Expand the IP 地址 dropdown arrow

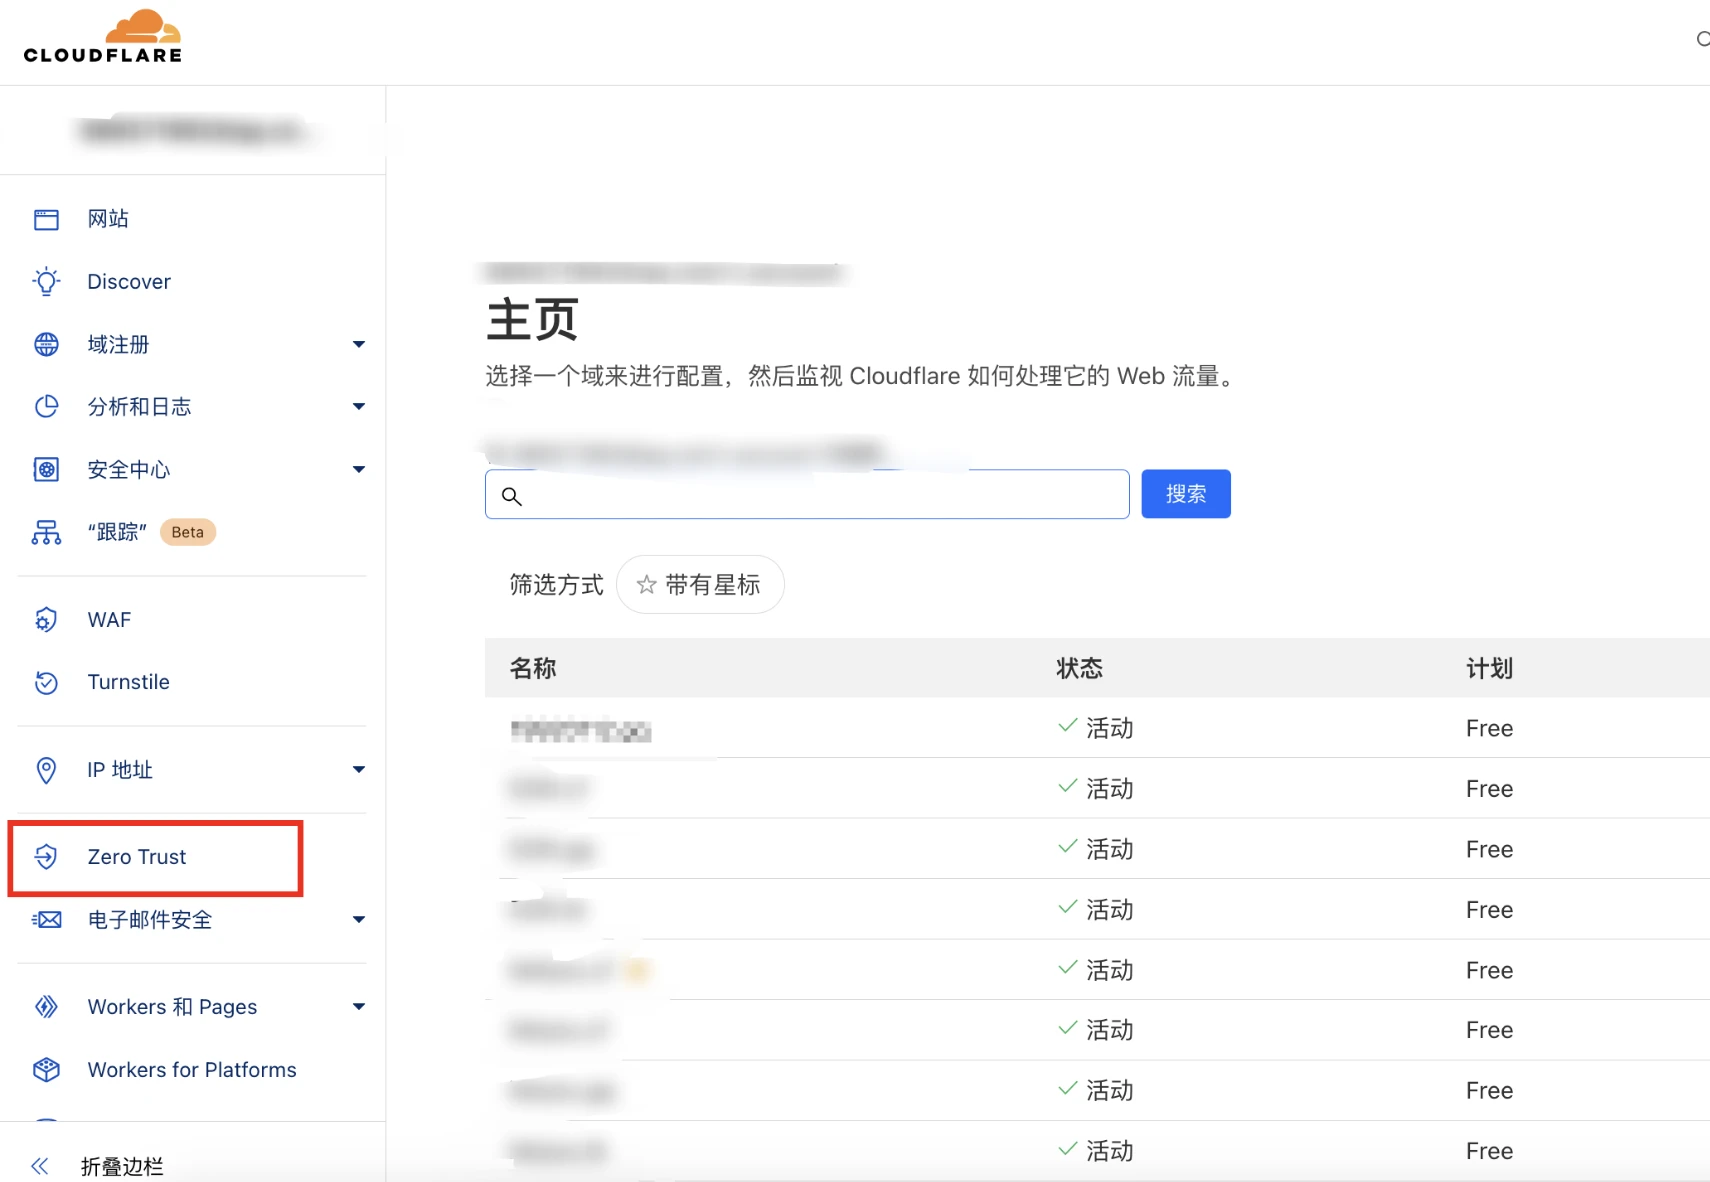click(359, 770)
